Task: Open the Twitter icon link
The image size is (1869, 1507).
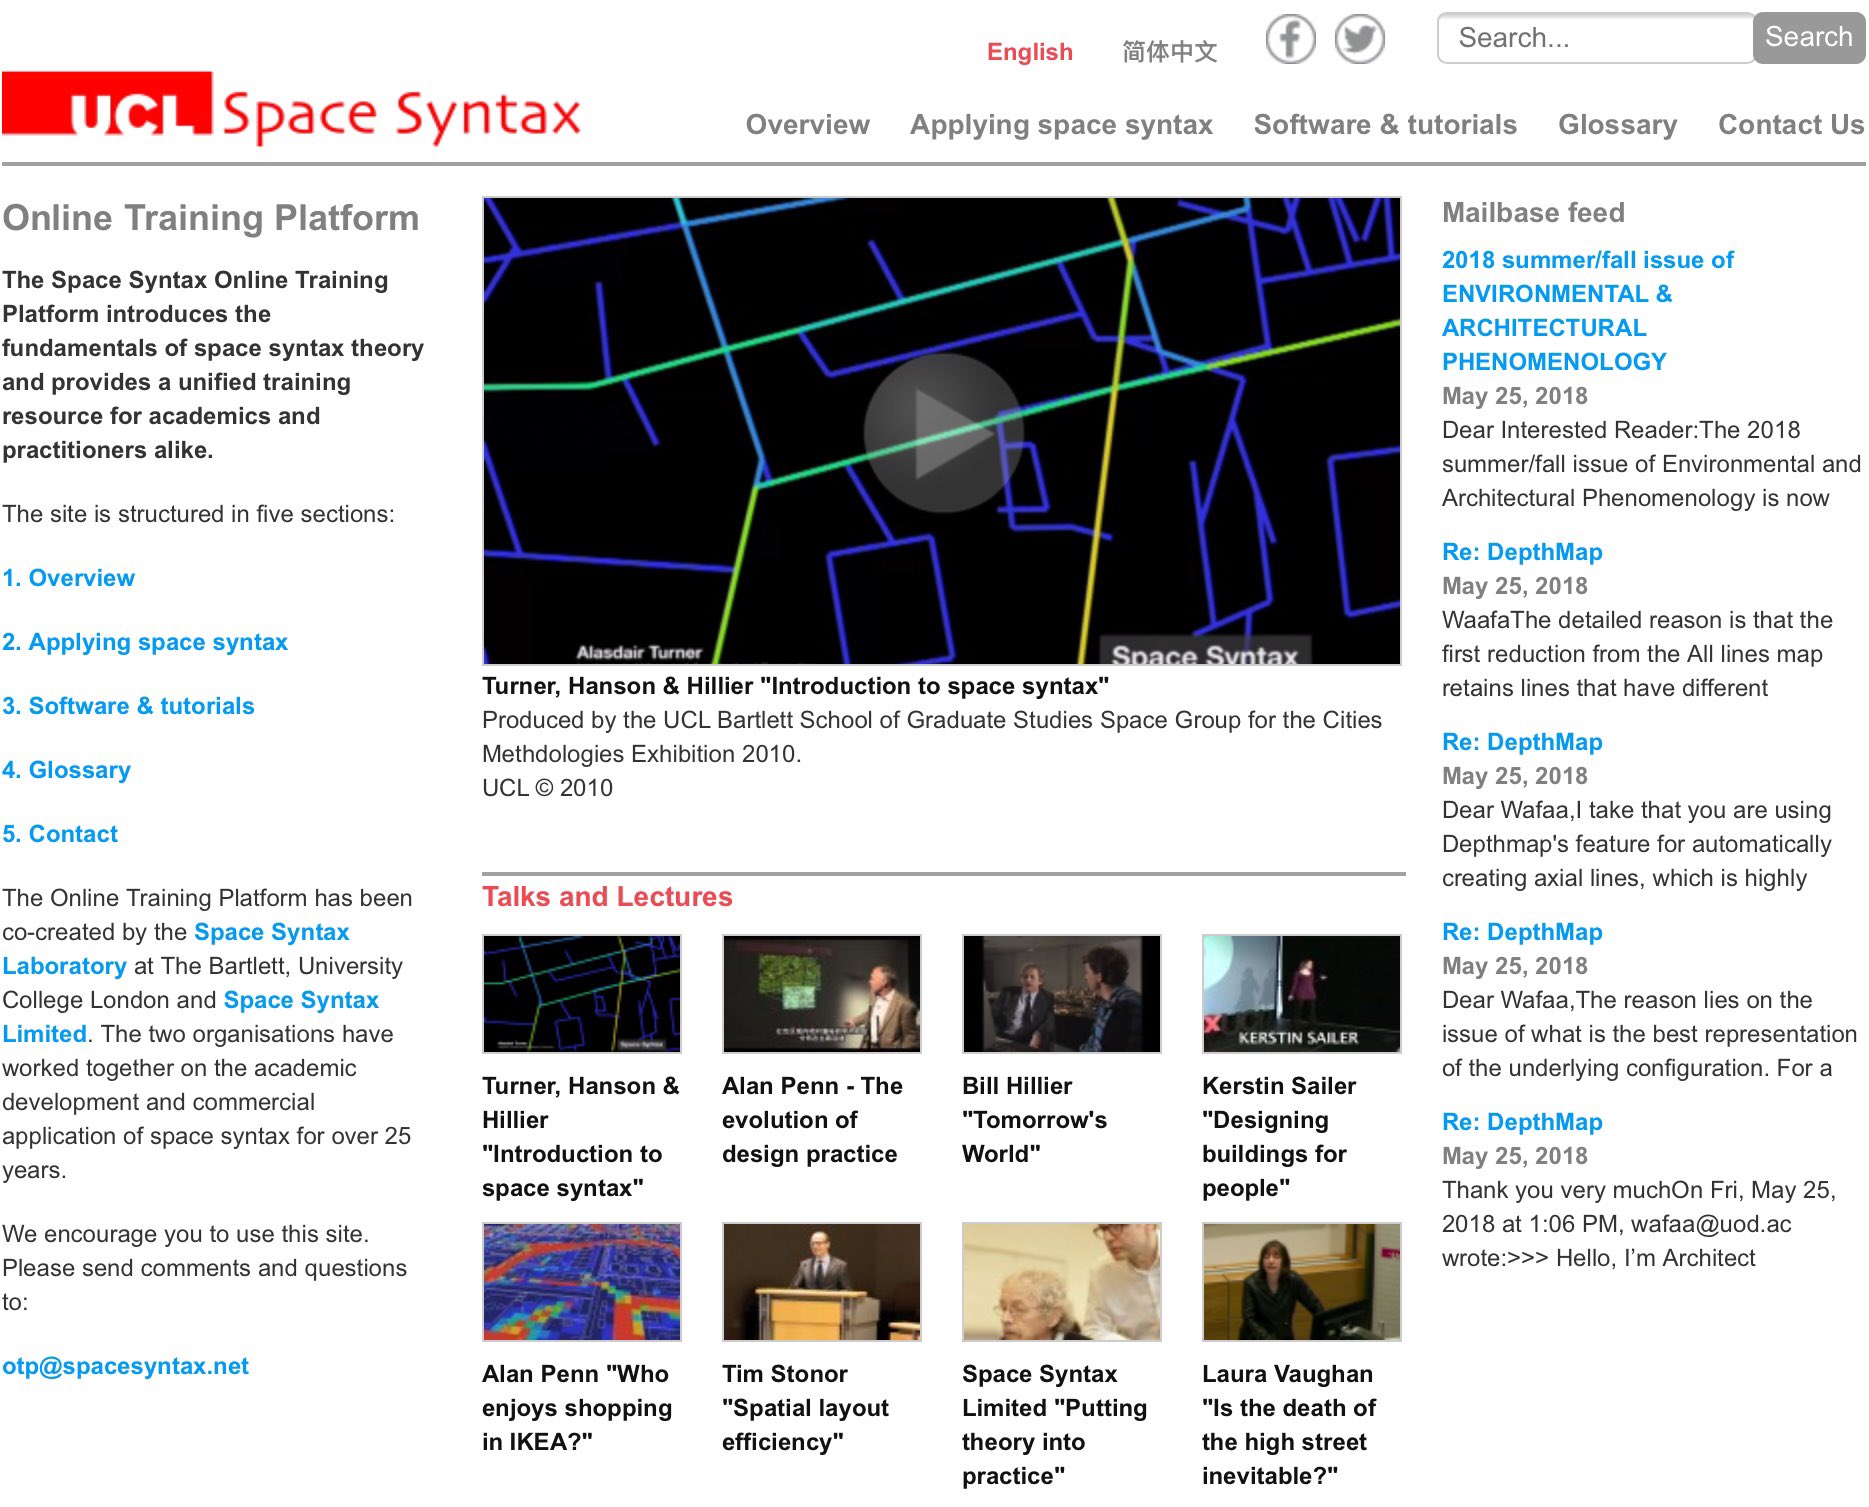Action: [1360, 40]
